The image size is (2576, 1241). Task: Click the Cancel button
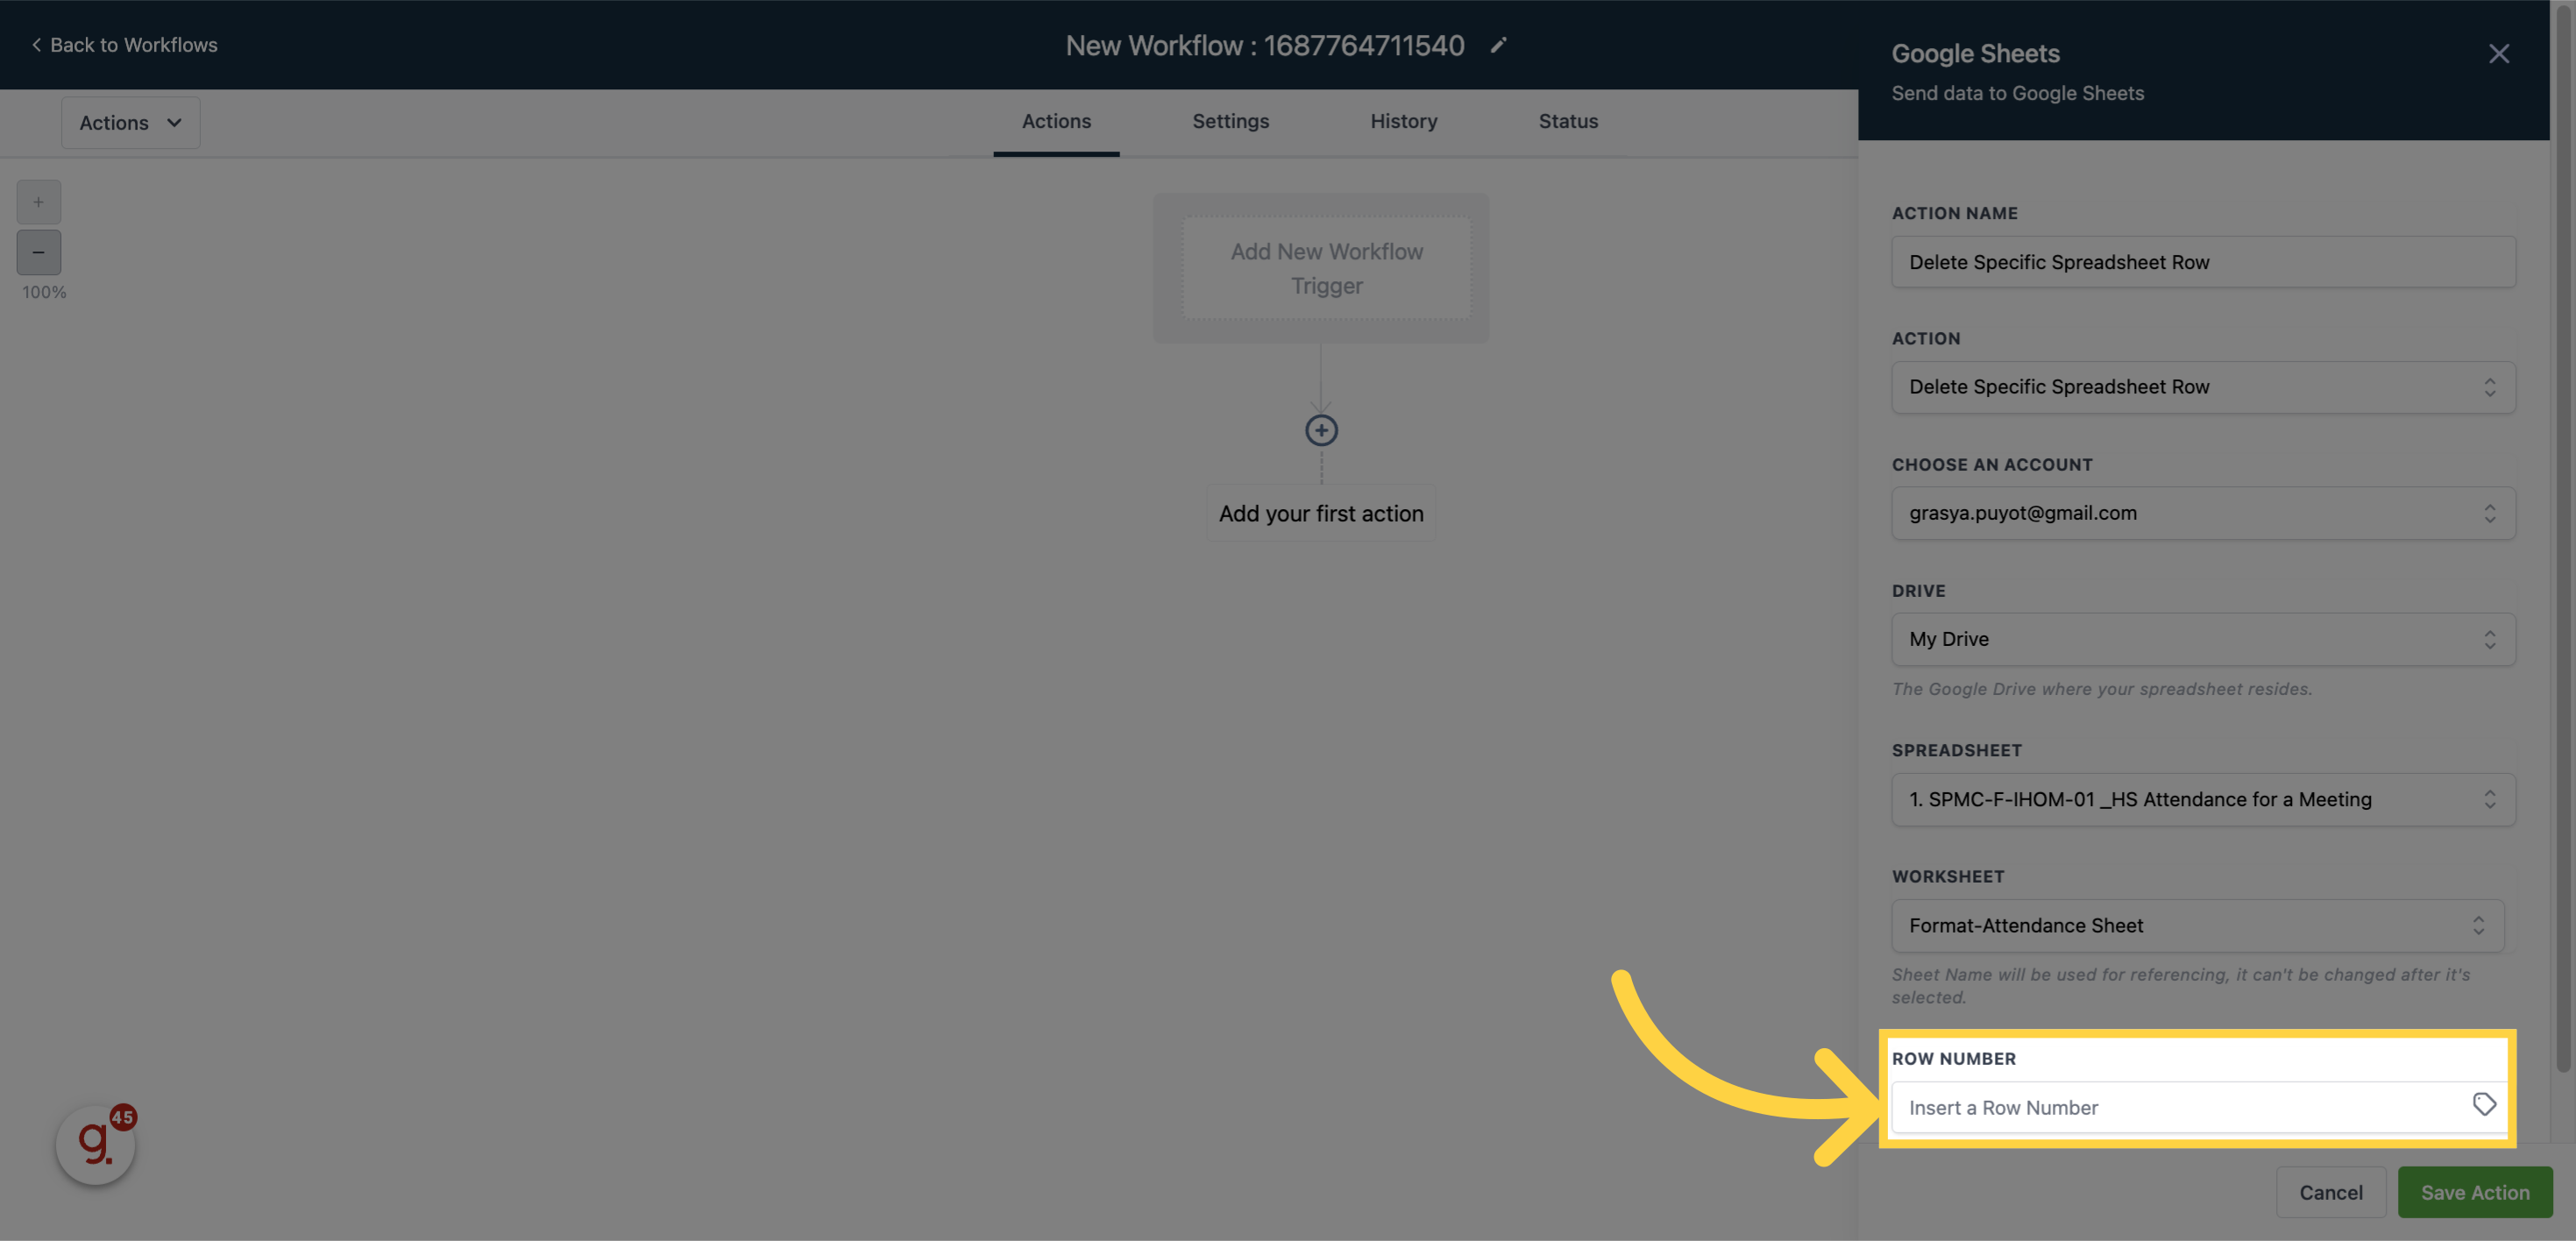point(2331,1192)
